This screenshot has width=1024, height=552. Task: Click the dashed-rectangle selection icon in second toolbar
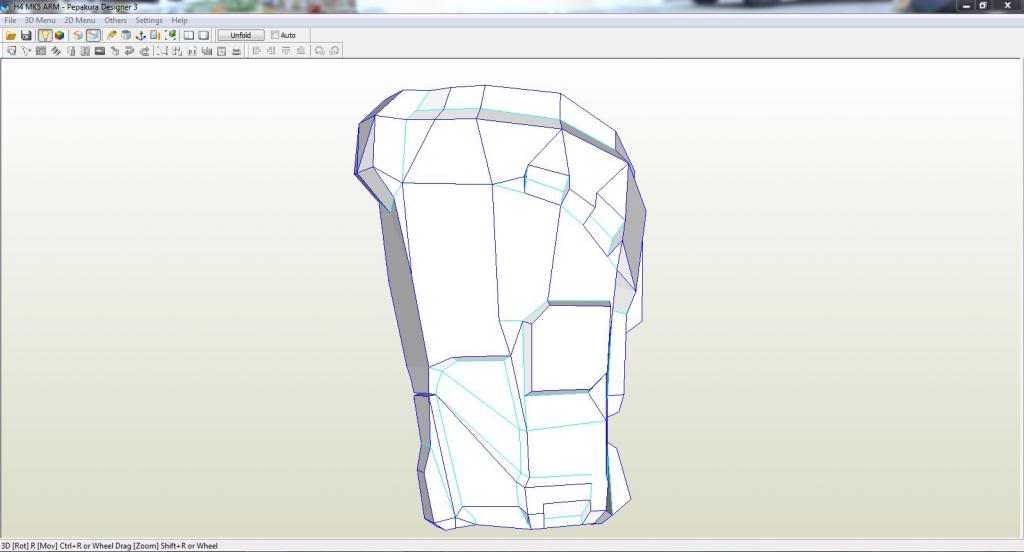click(161, 51)
